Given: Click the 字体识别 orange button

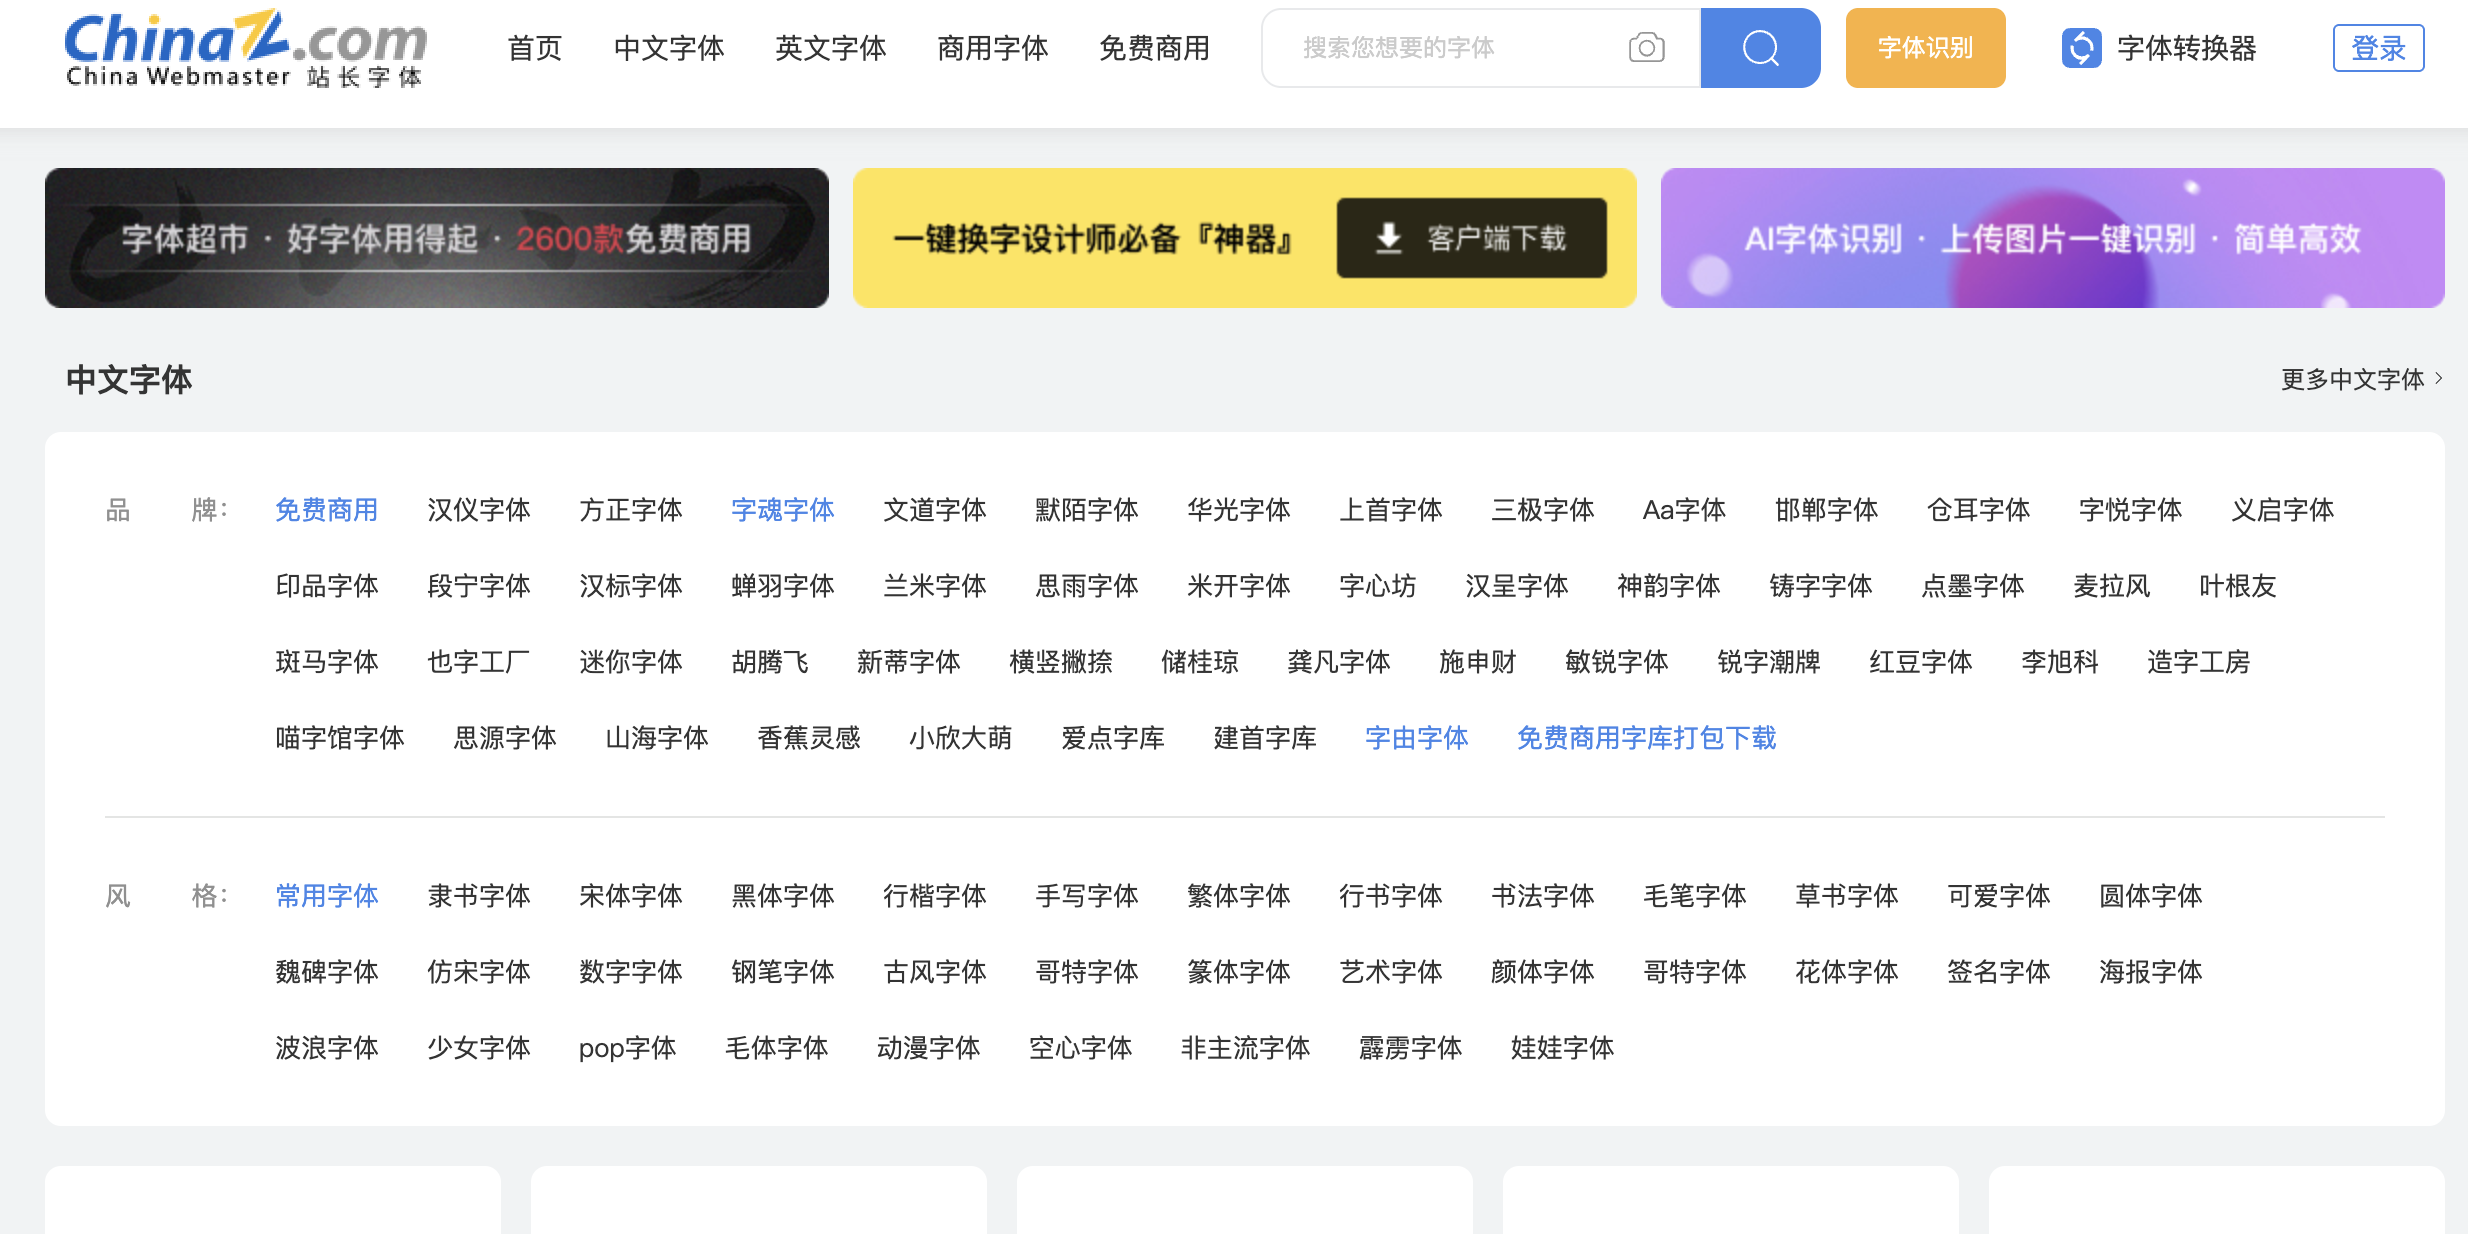Looking at the screenshot, I should coord(1925,47).
